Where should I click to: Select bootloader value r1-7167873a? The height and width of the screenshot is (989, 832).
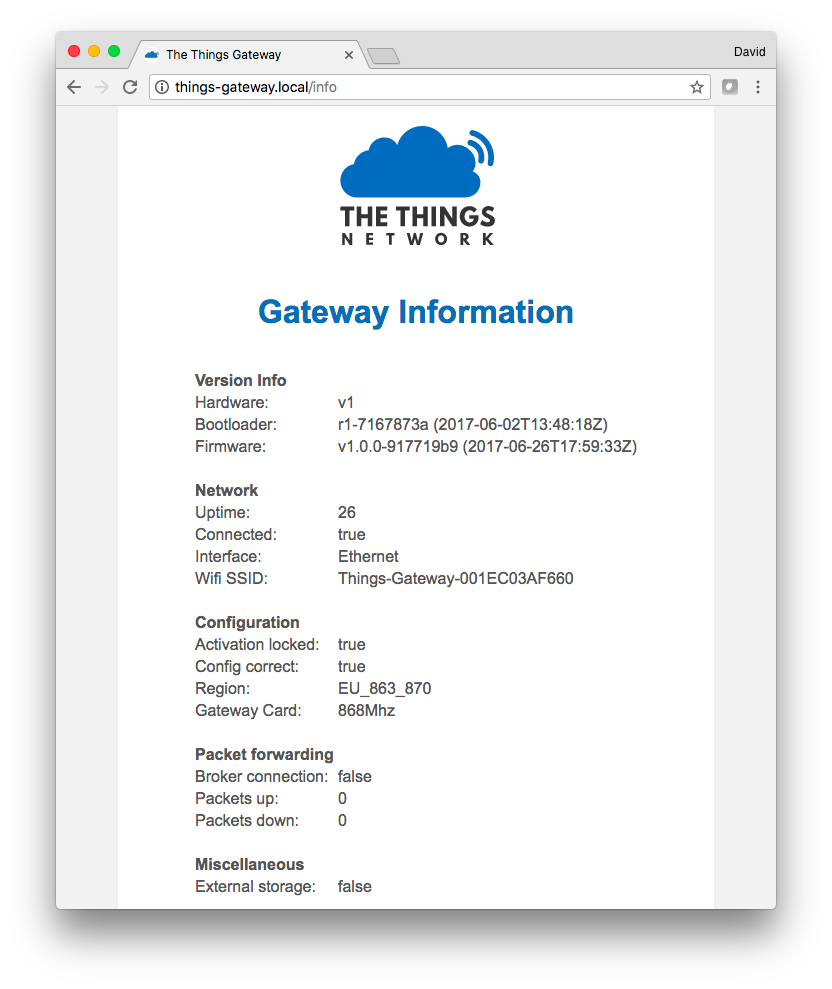(x=383, y=424)
